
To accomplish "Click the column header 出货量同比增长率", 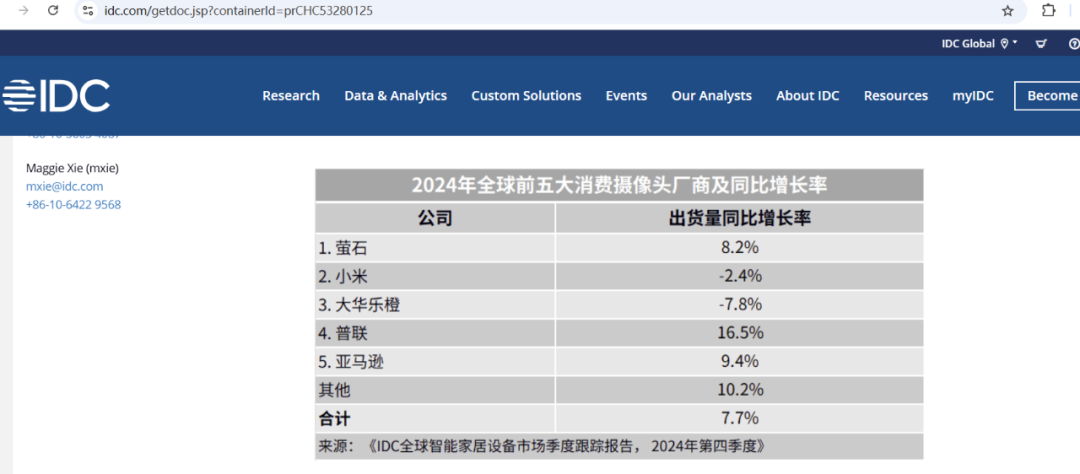I will tap(740, 218).
